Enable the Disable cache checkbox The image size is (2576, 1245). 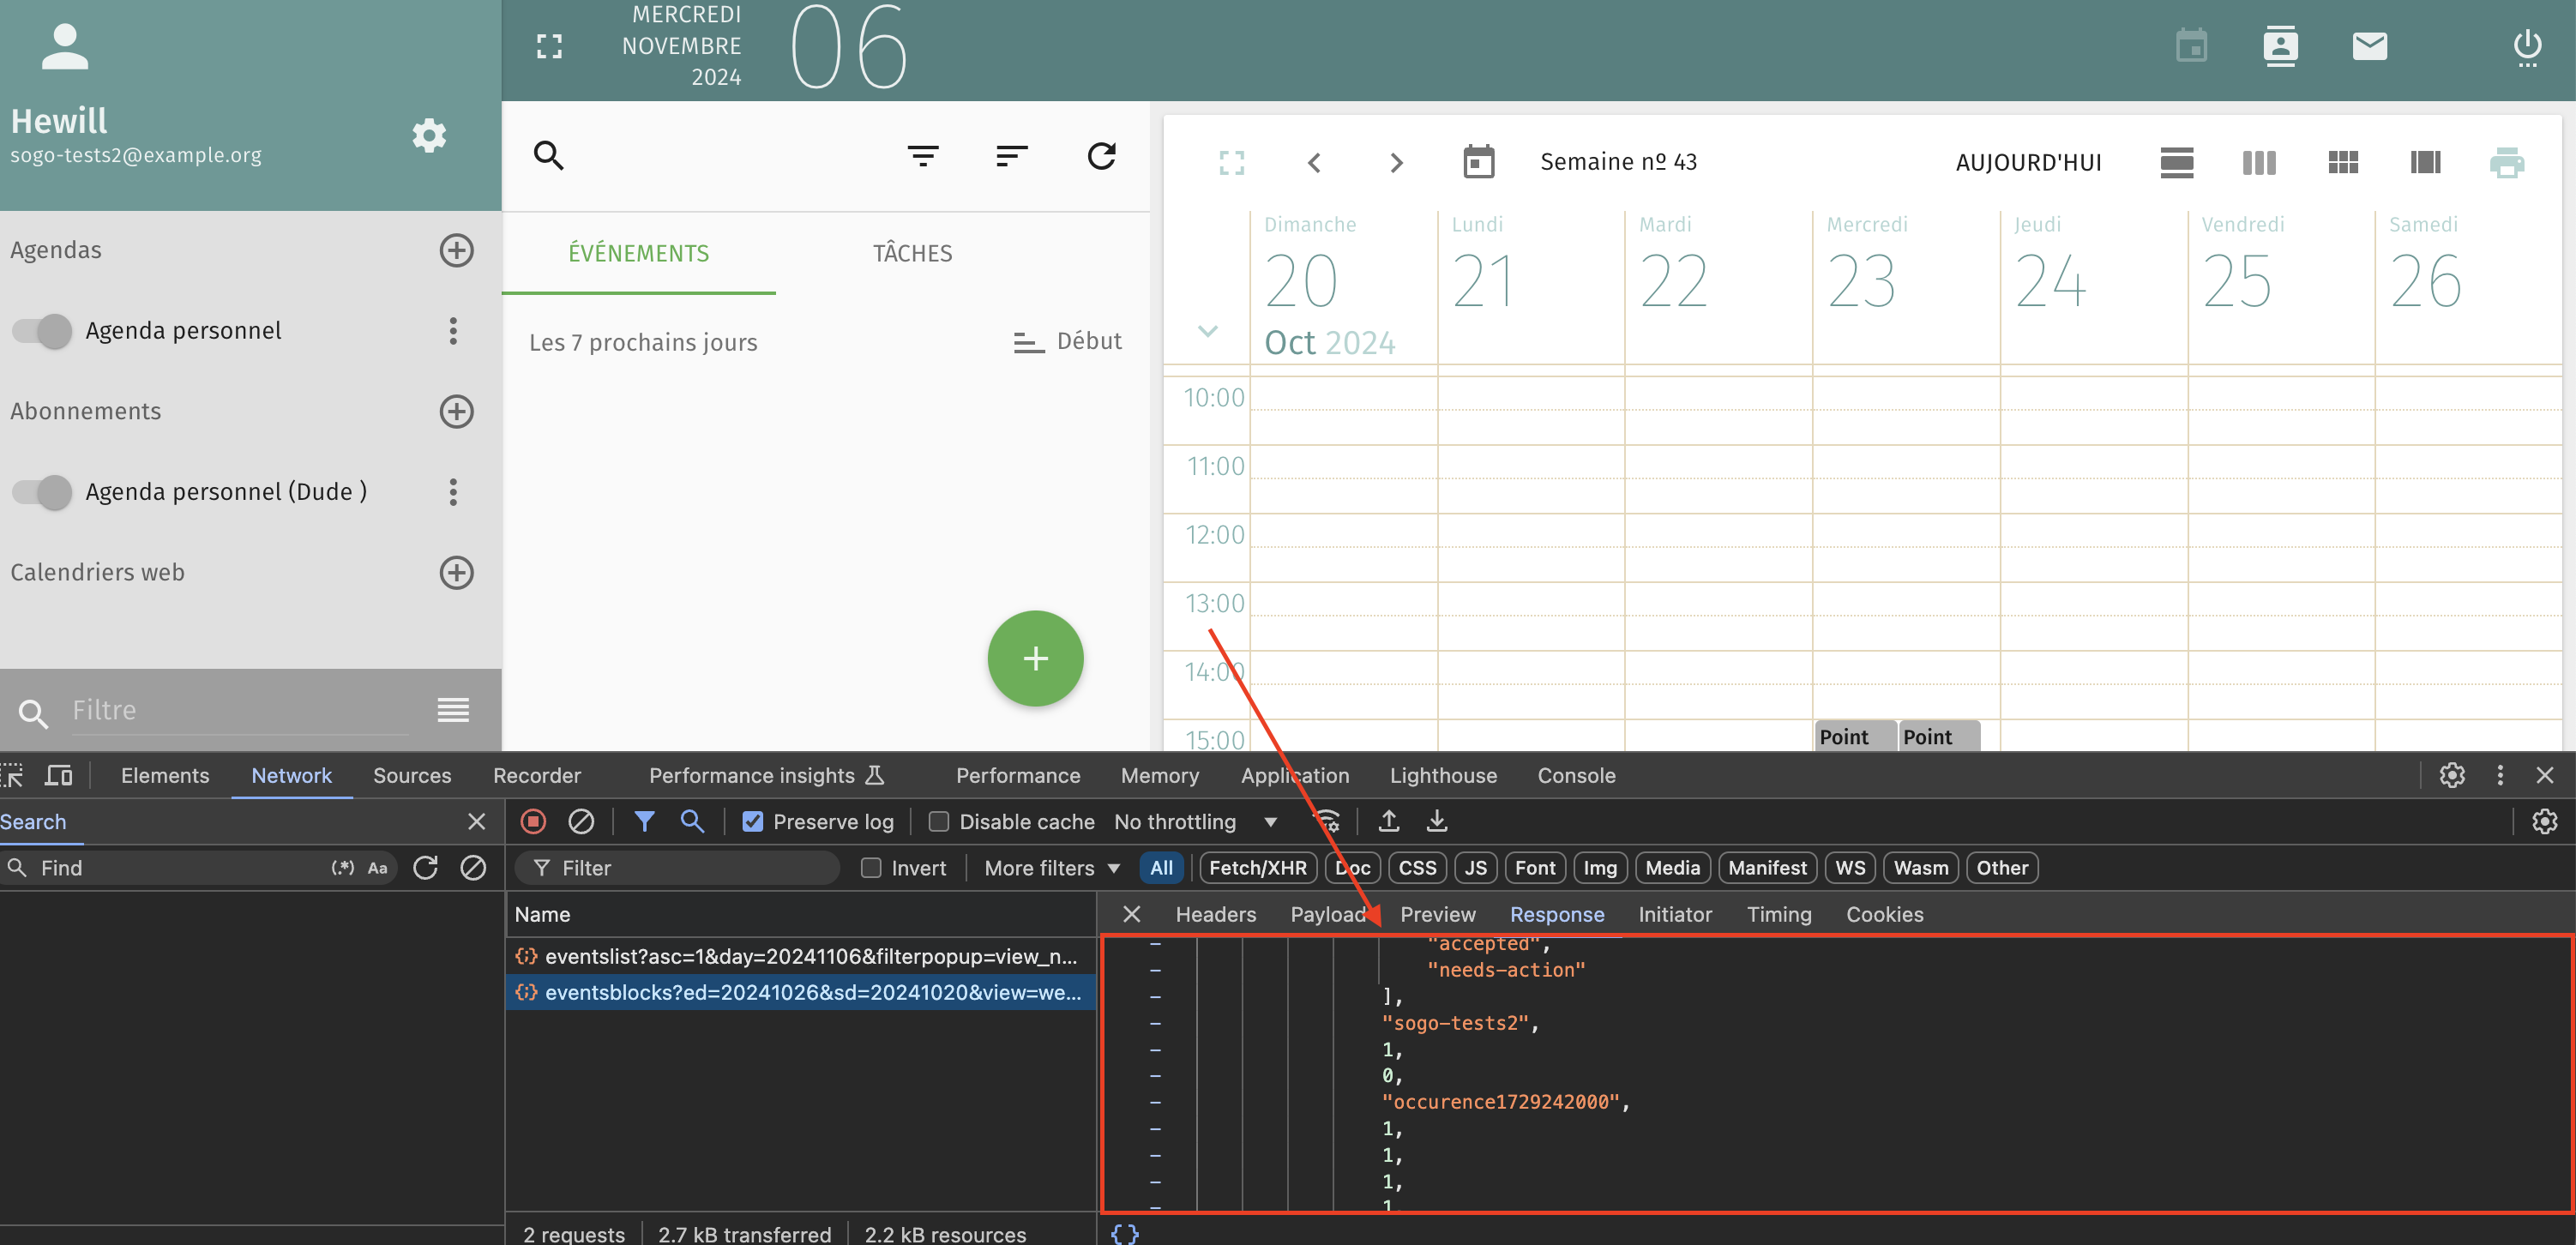click(x=938, y=821)
